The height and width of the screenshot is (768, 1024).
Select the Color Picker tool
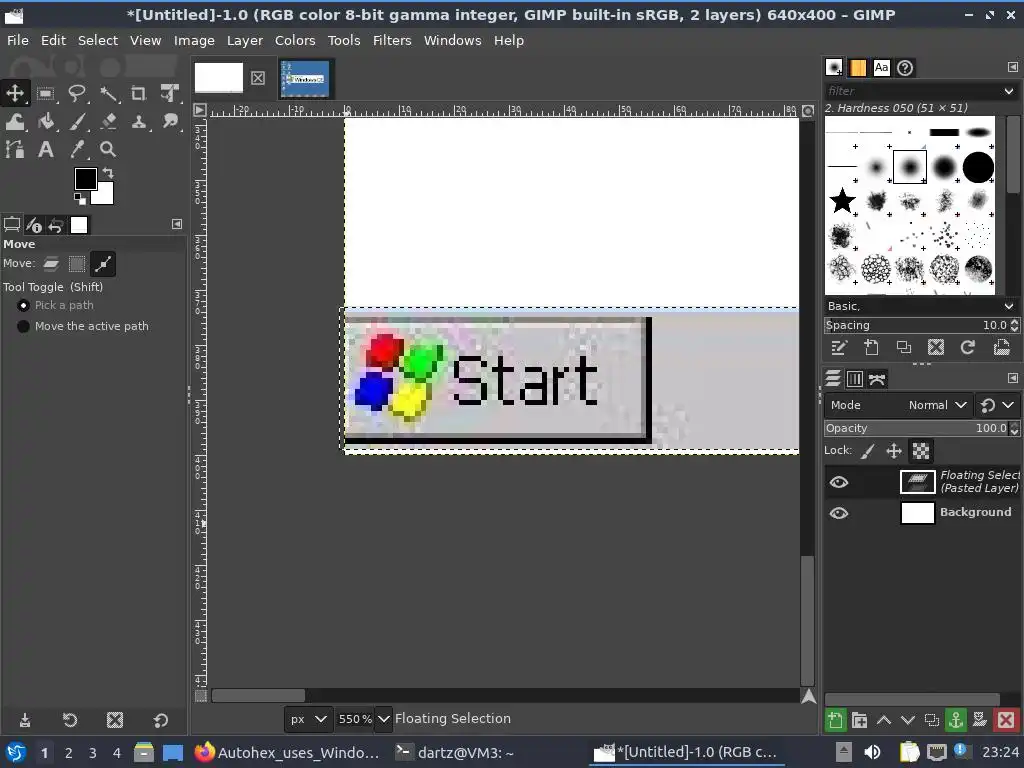[77, 150]
